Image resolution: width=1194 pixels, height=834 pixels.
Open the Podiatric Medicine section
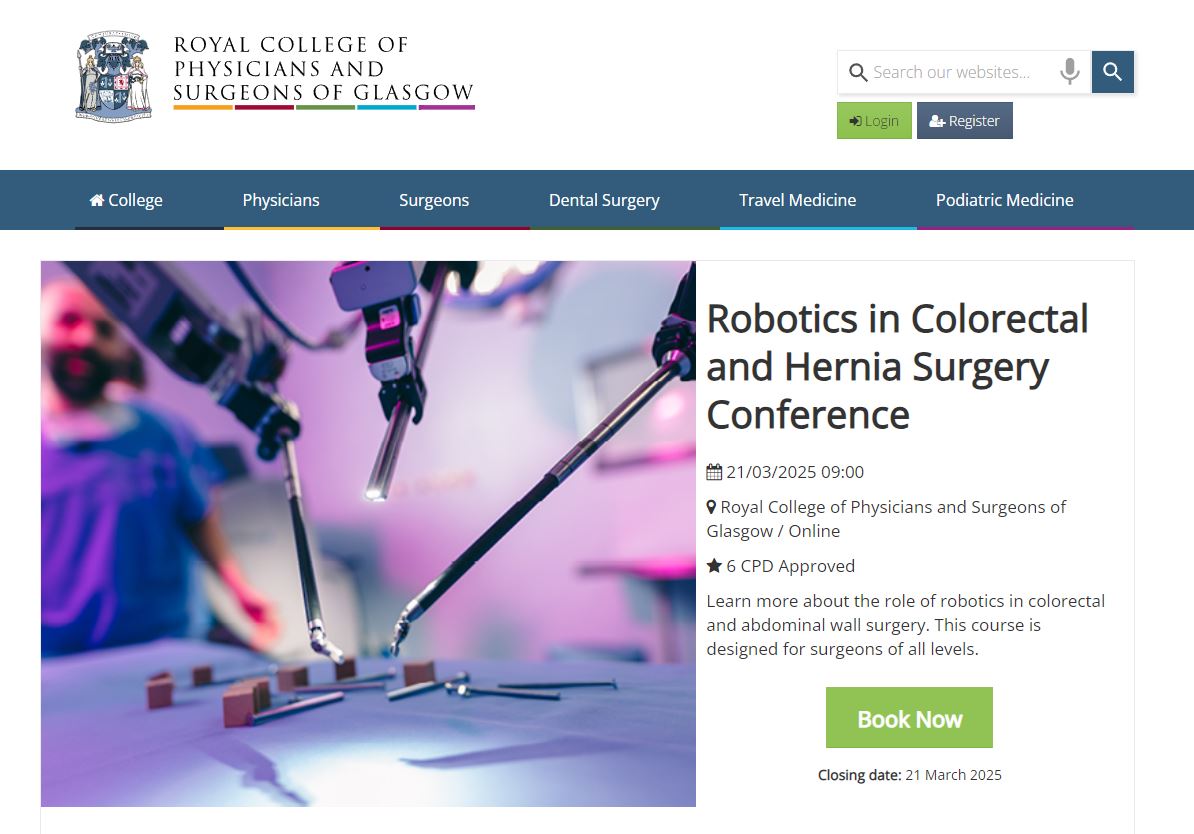(1004, 200)
